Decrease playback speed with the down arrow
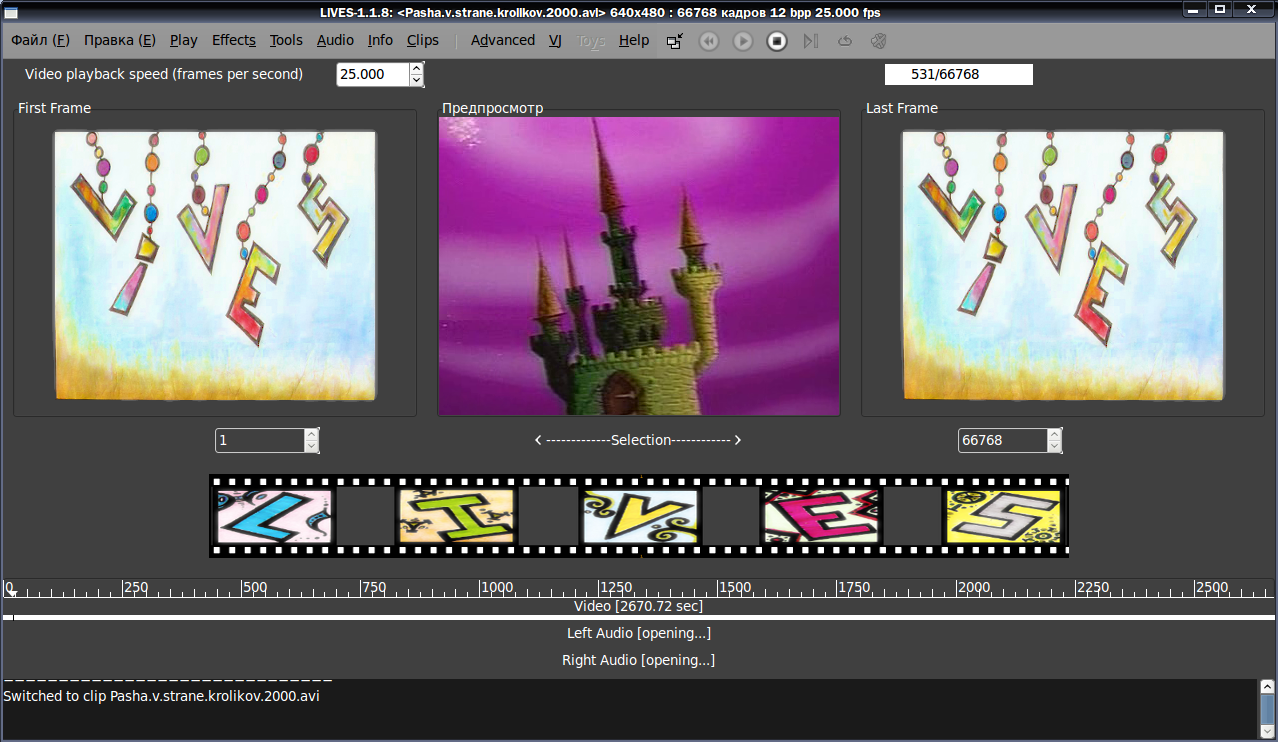 point(417,80)
